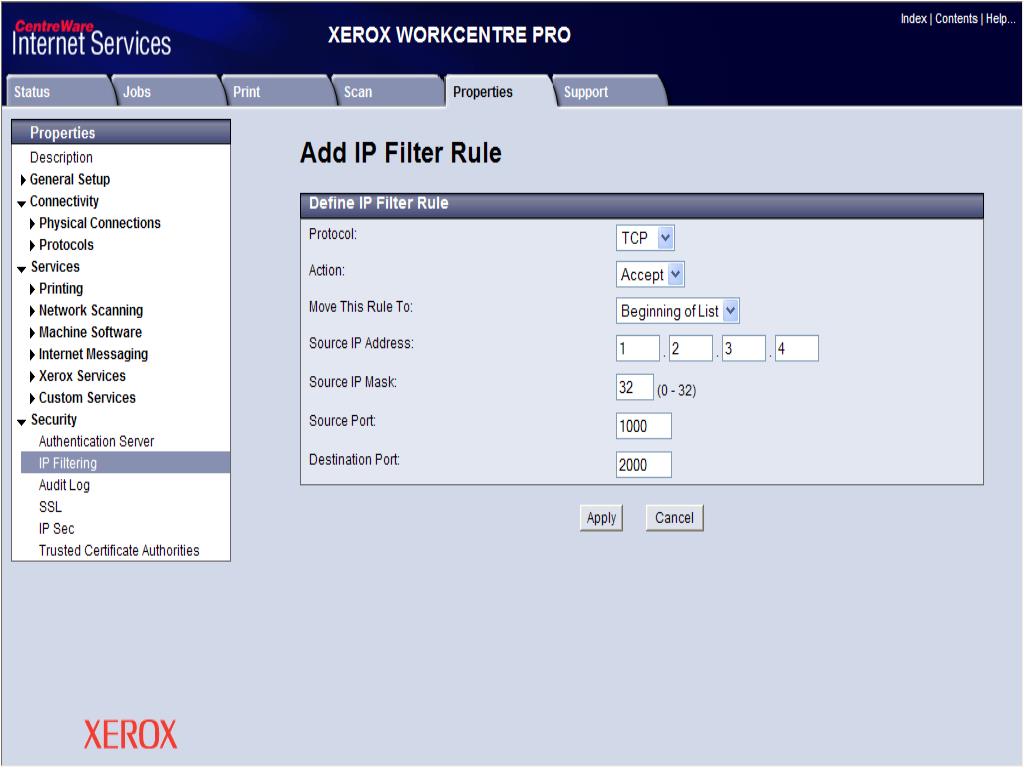Viewport: 1024px width, 768px height.
Task: Expand the Protocols arrow
Action: [x=33, y=246]
